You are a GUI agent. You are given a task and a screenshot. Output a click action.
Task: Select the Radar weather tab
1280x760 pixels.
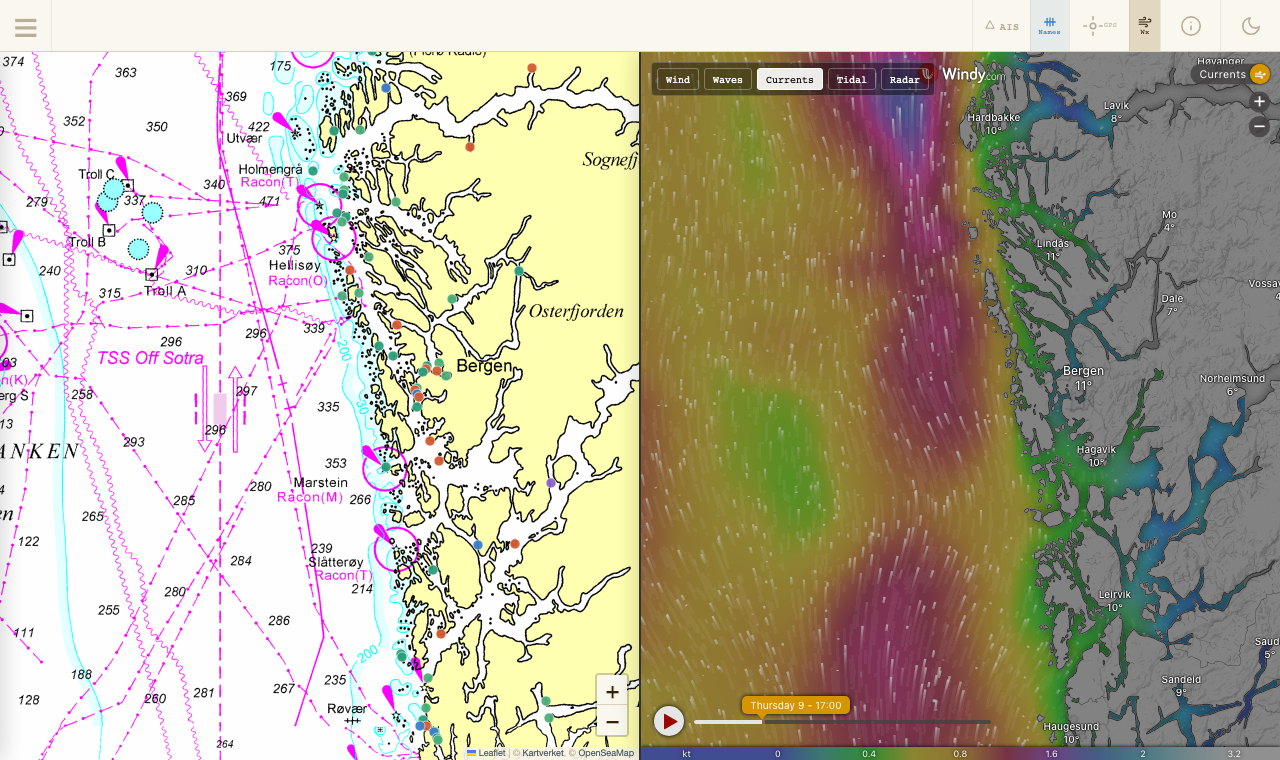[905, 80]
